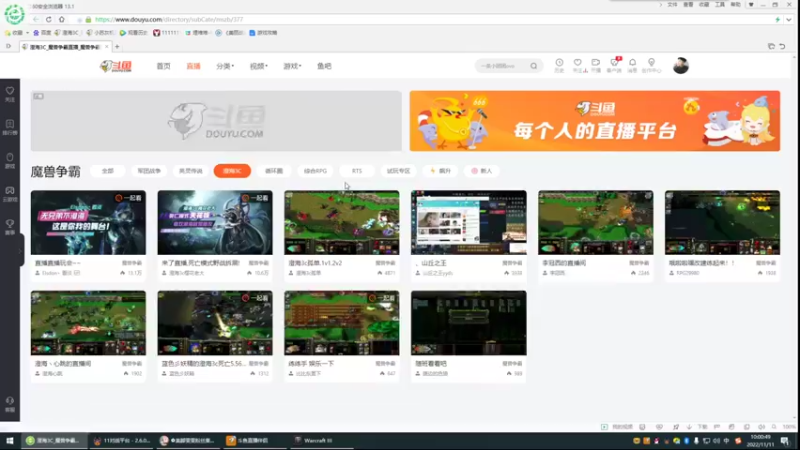Viewport: 800px width, 450px height.
Task: Open the 文件 browser menu
Action: click(672, 5)
